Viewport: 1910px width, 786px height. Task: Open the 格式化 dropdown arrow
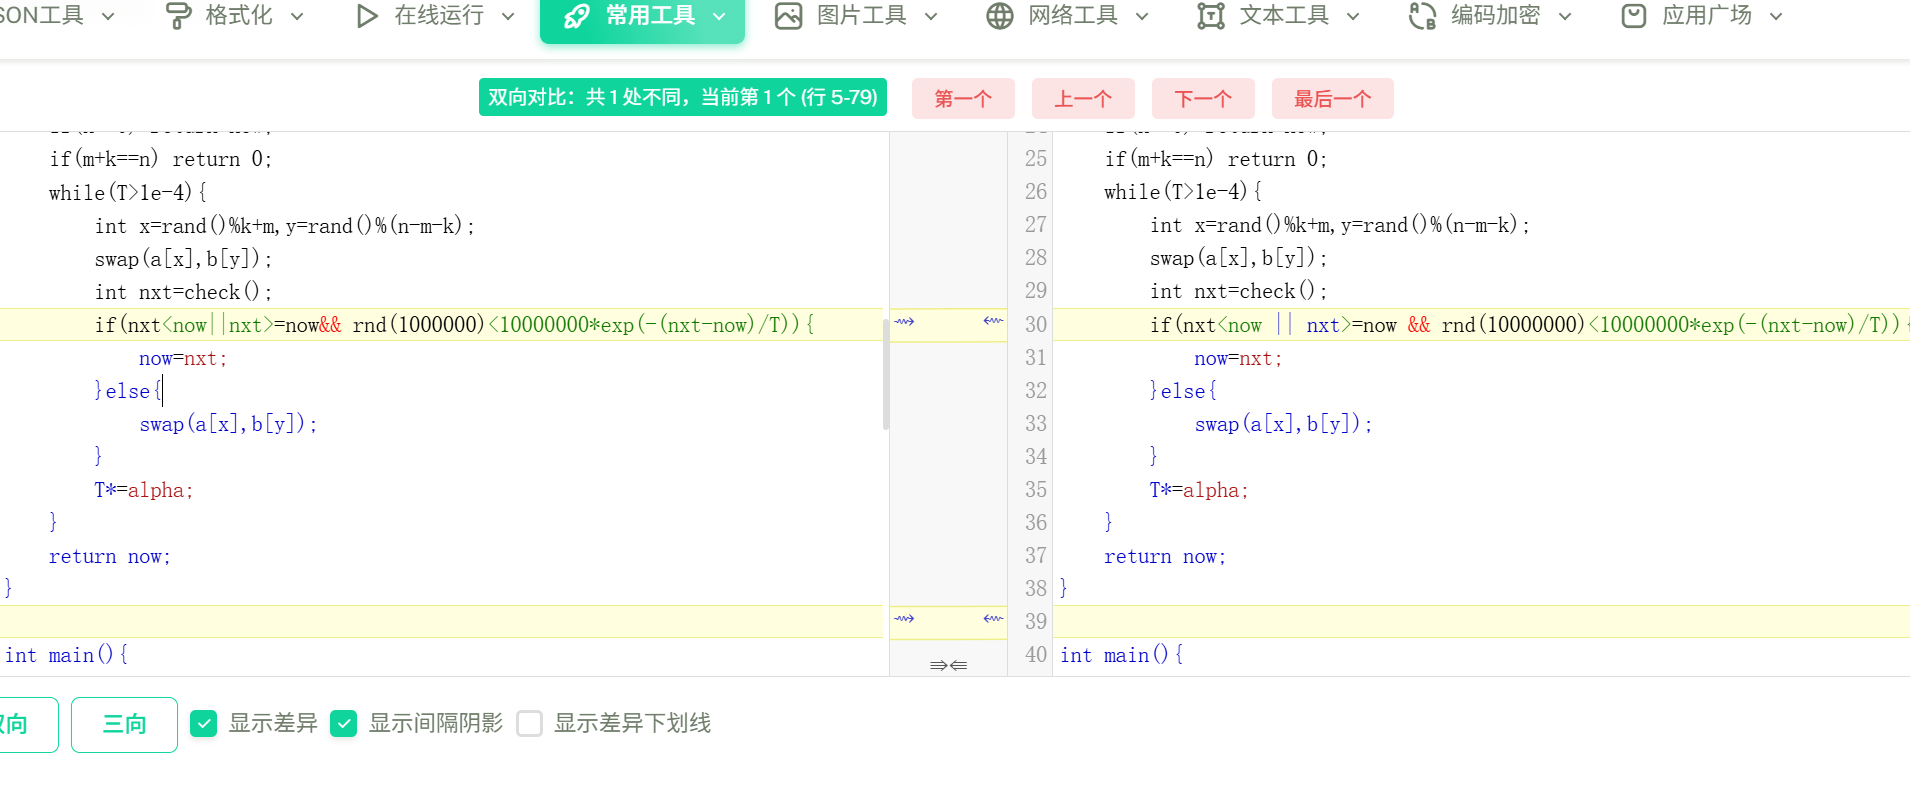click(x=297, y=17)
